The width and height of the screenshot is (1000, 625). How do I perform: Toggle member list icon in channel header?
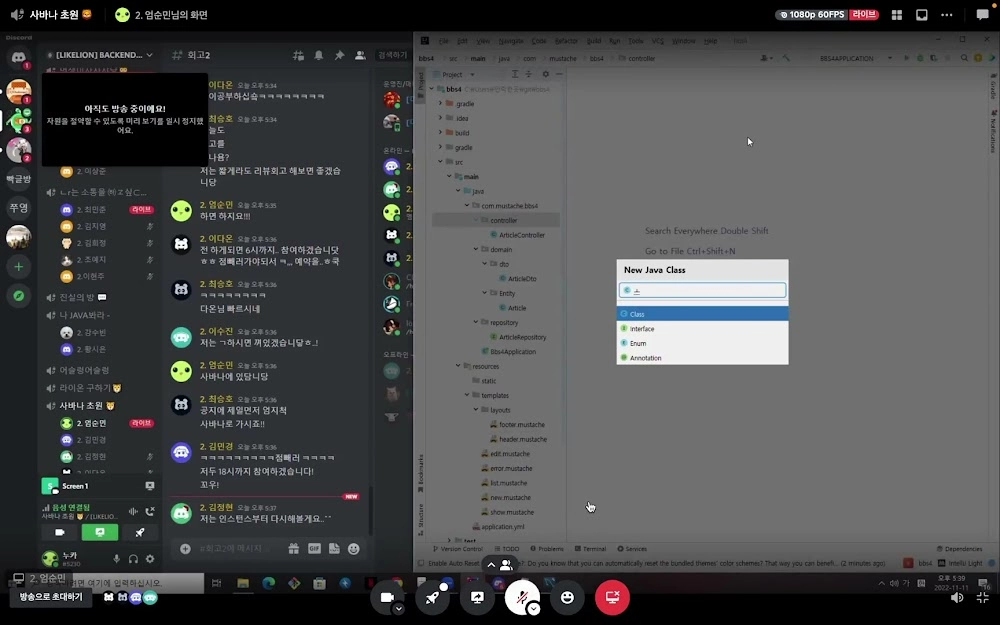click(x=360, y=55)
